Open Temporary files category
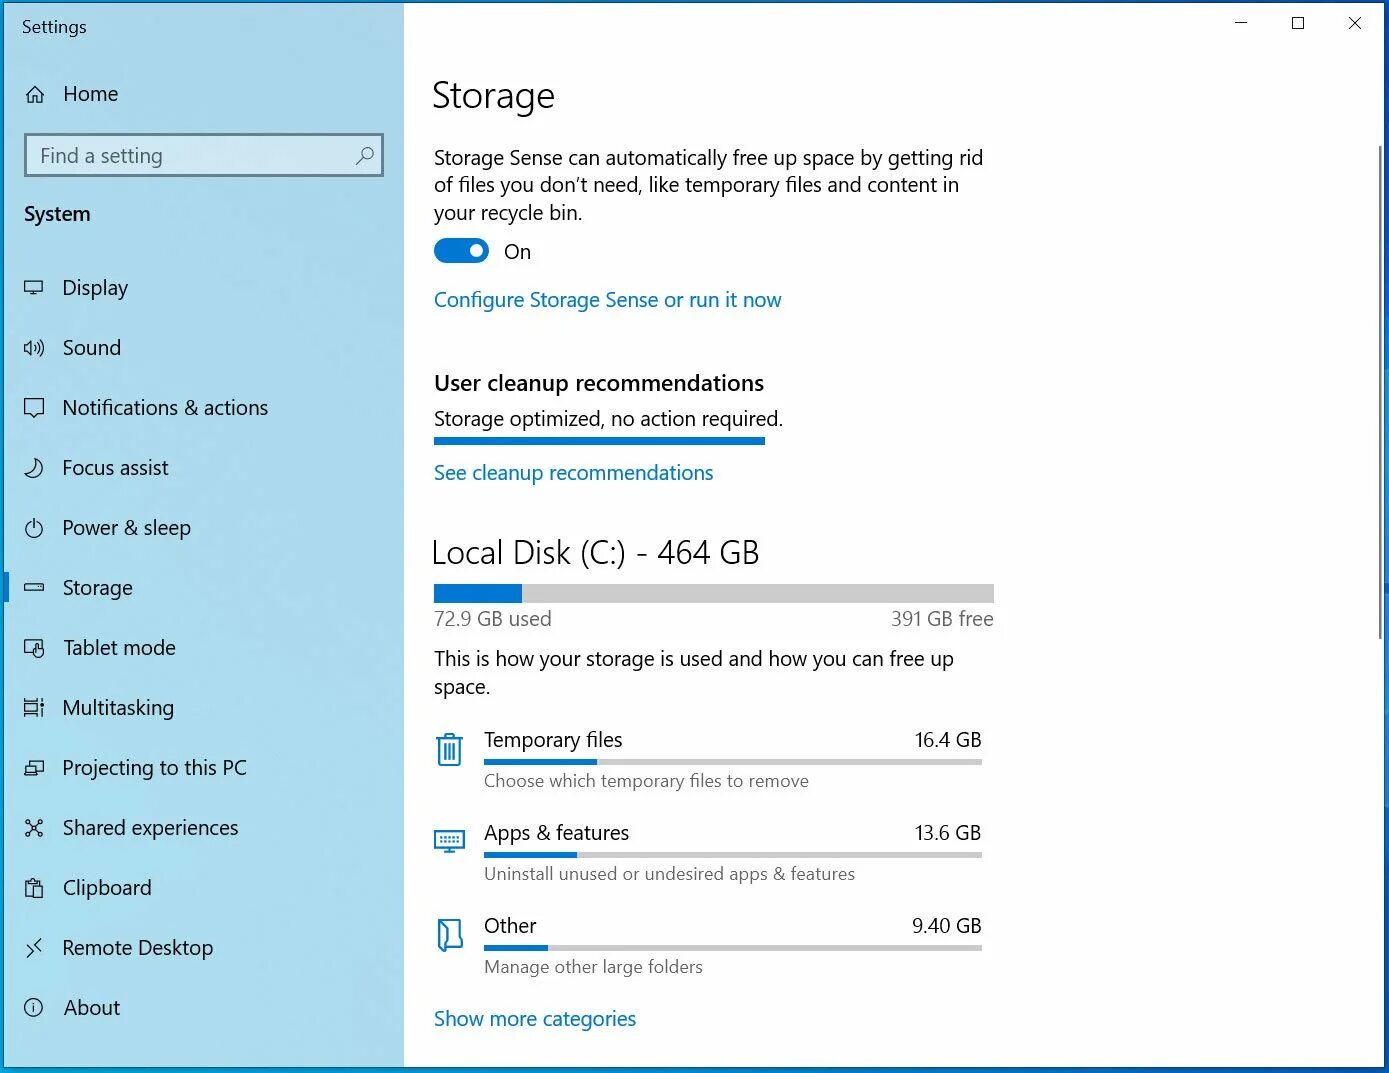Screen dimensions: 1389x1073 pos(708,760)
